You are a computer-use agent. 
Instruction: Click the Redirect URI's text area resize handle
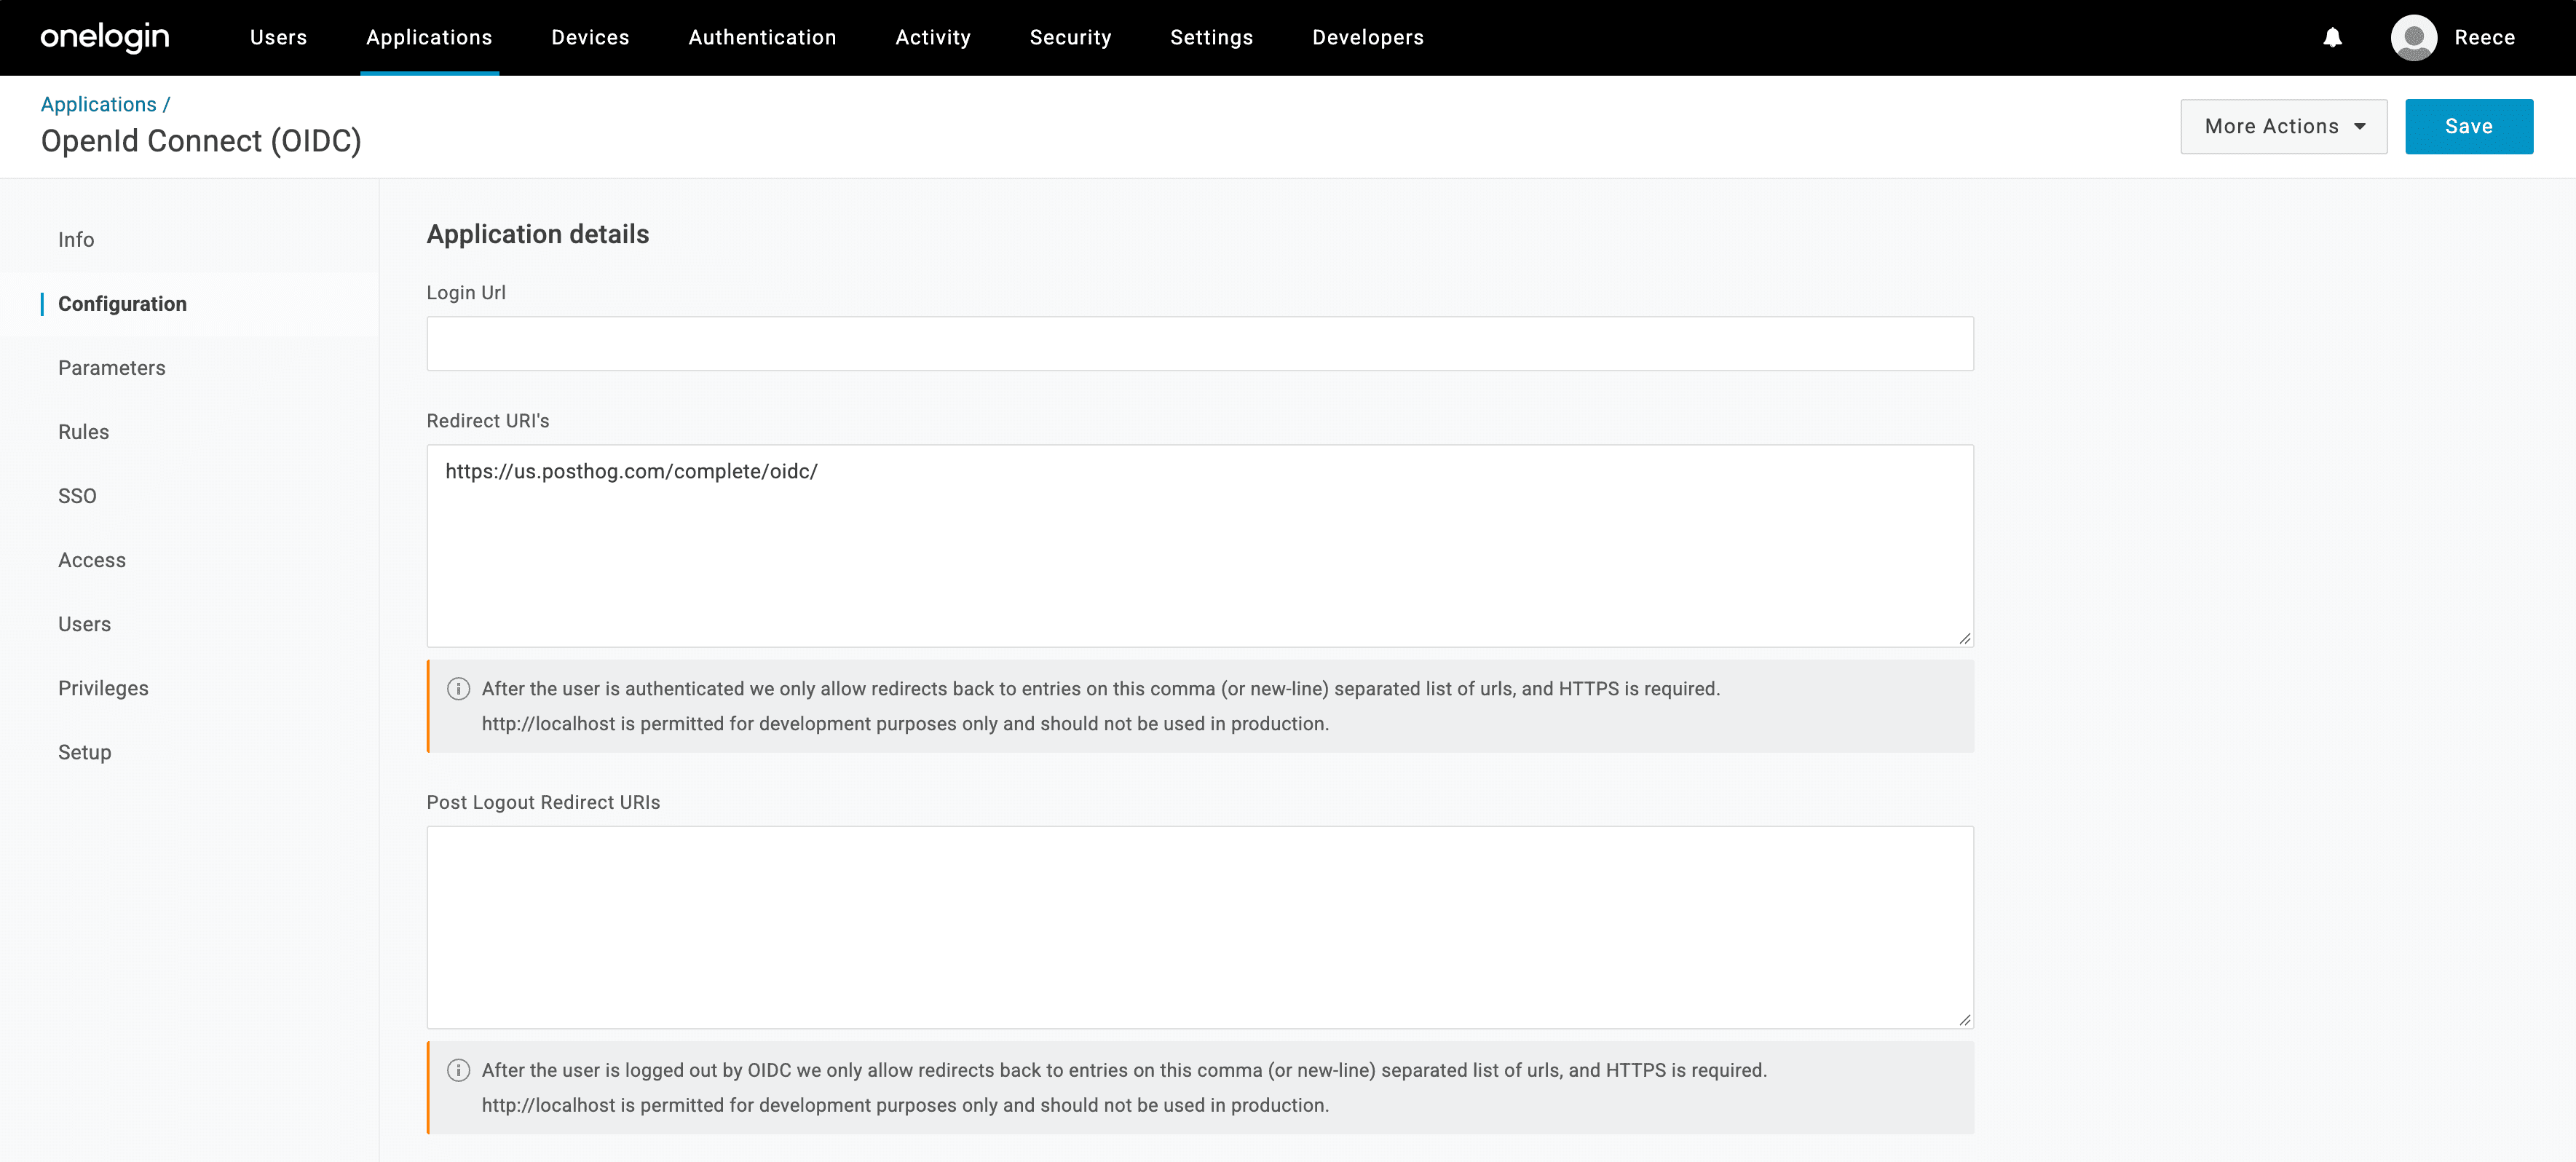(1965, 639)
